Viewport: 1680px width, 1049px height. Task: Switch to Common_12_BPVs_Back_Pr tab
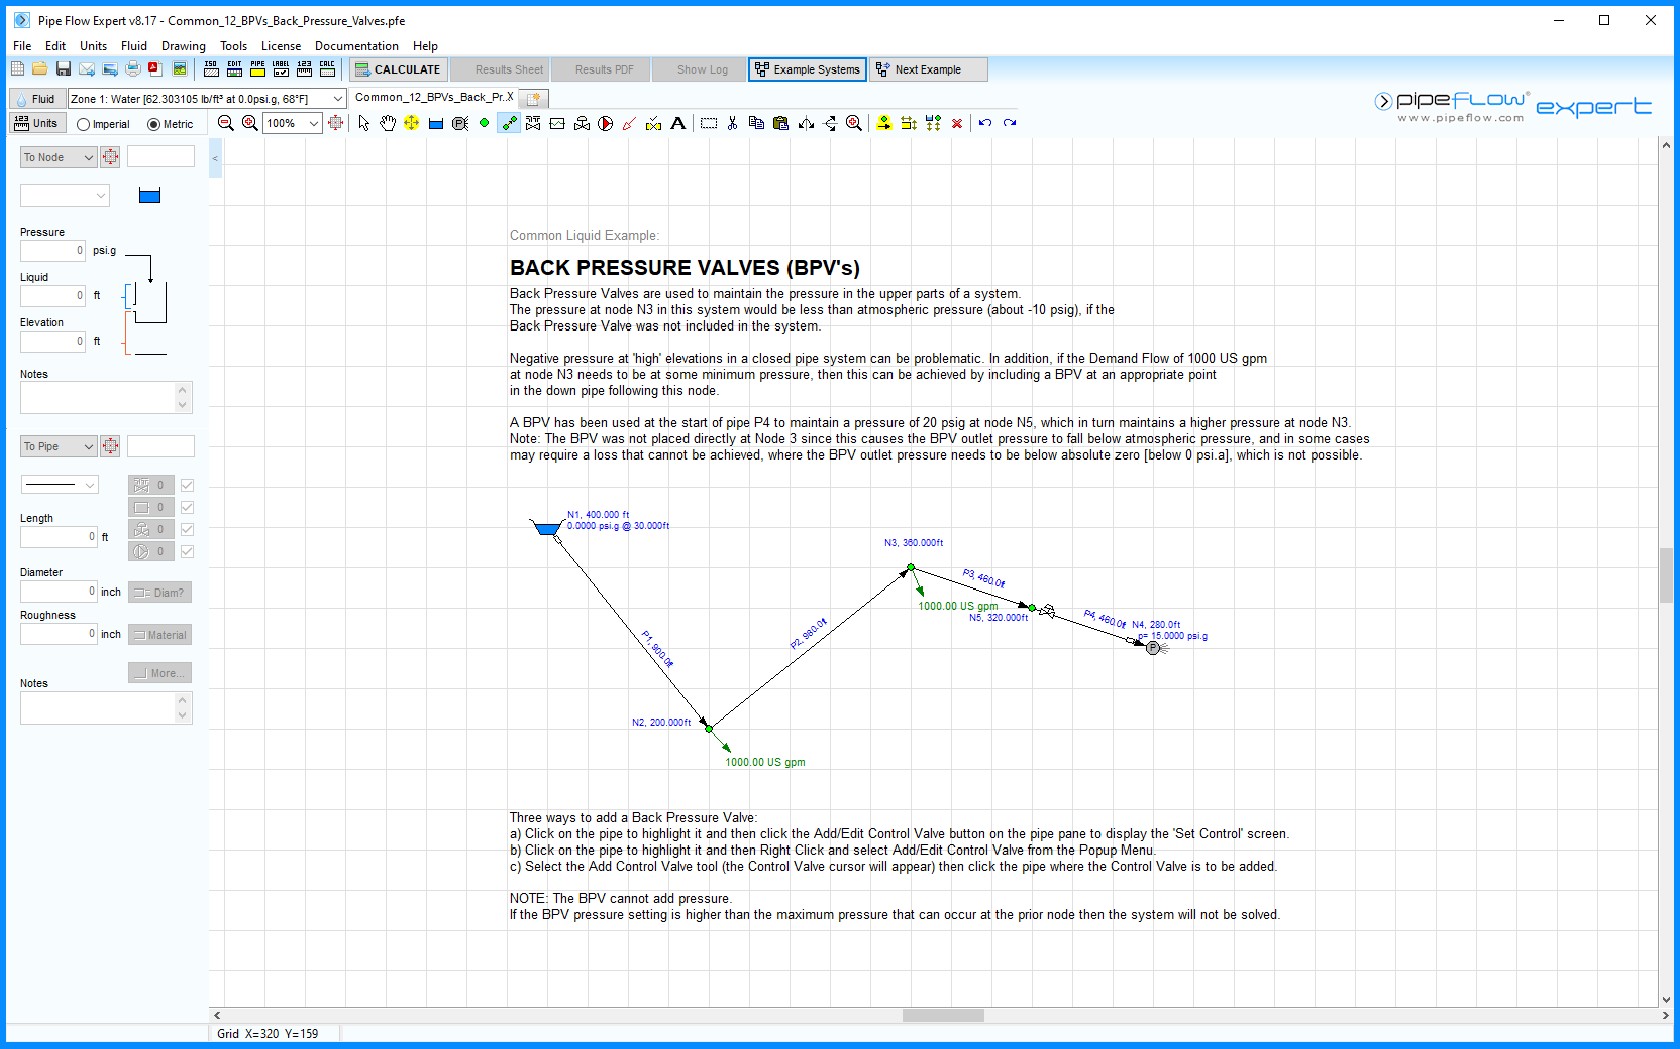(434, 97)
